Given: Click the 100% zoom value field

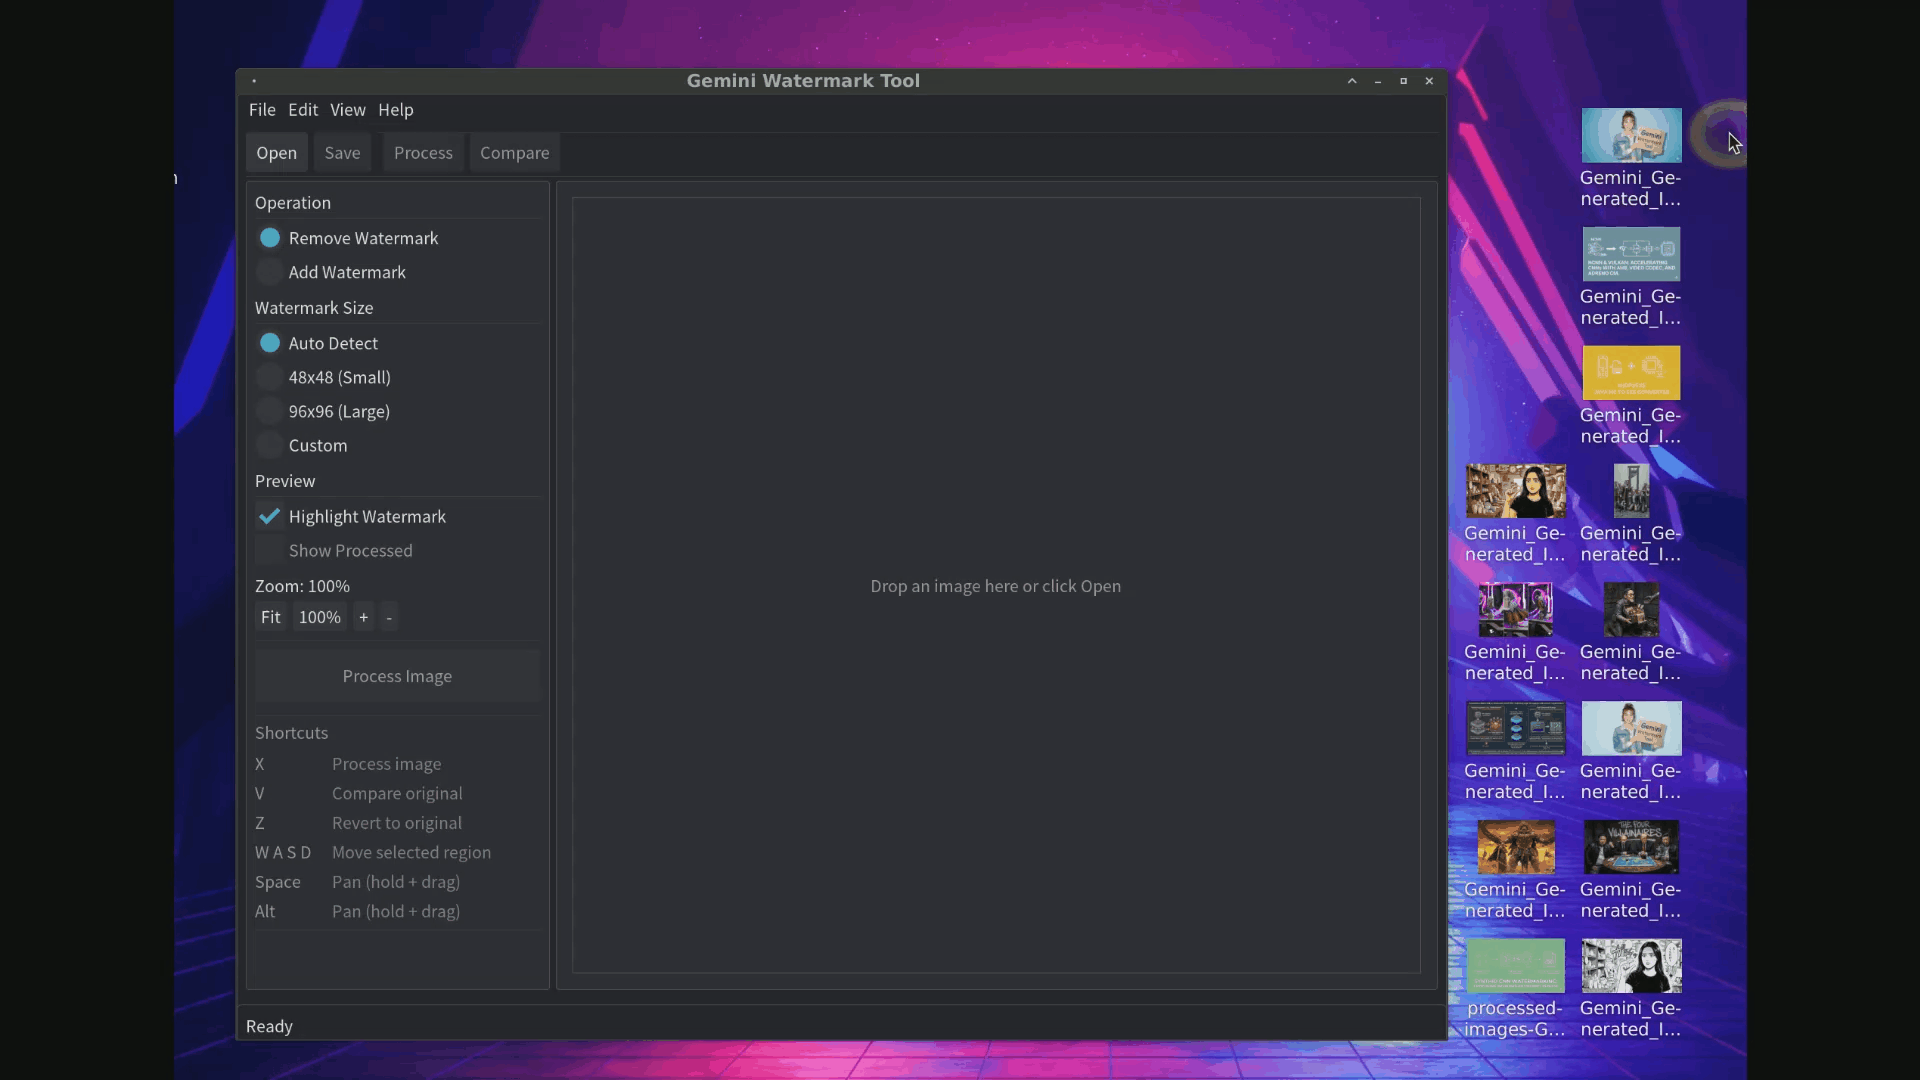Looking at the screenshot, I should pyautogui.click(x=319, y=617).
